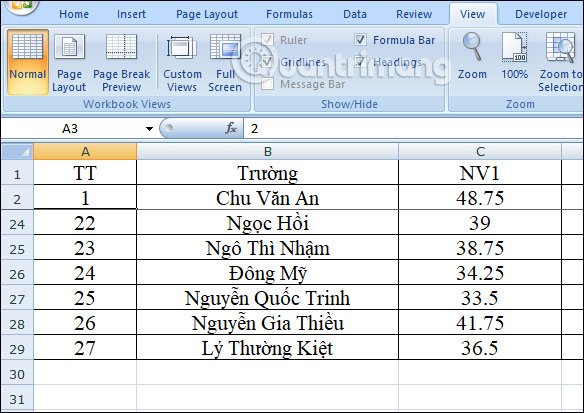Click the Name Box showing A3
Screen dimensions: 584x413
pyautogui.click(x=71, y=129)
